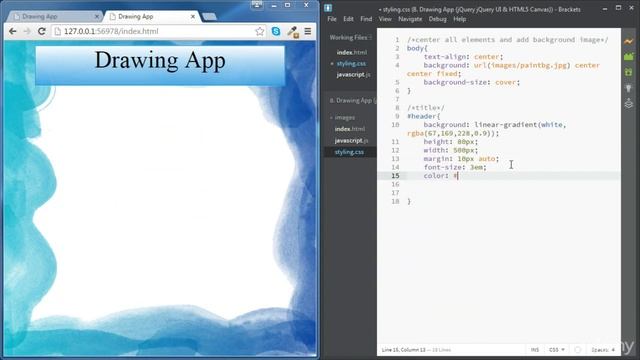Reload the Drawing App page
Image resolution: width=640 pixels, height=360 pixels.
click(x=42, y=31)
